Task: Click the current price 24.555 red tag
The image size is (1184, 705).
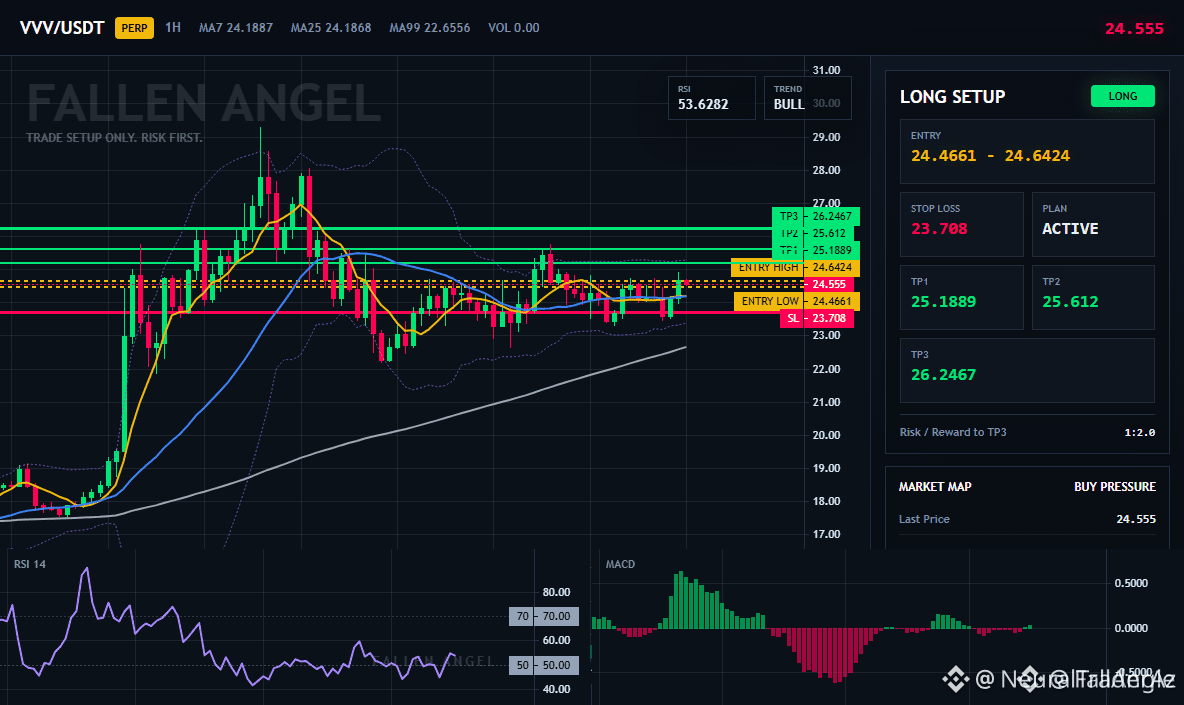Action: (829, 285)
